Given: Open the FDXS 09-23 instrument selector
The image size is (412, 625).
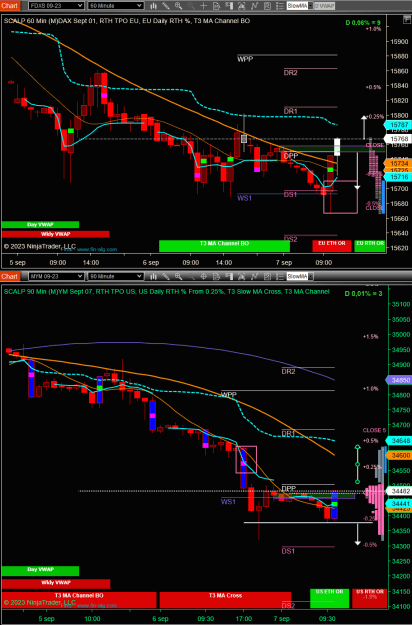Looking at the screenshot, I should (x=56, y=6).
